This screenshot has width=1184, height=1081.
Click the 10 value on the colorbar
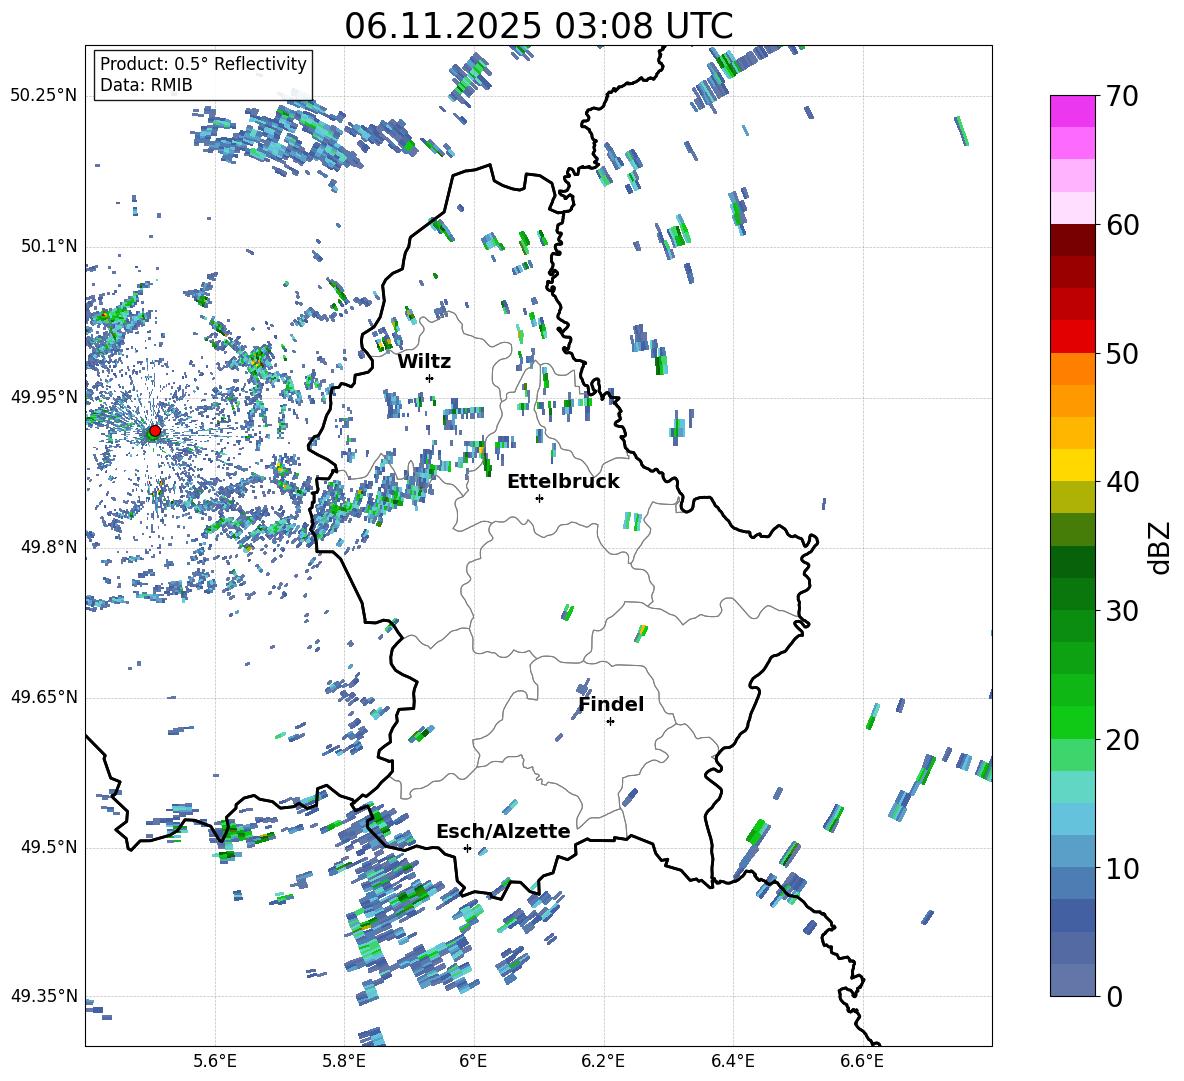tap(1122, 868)
